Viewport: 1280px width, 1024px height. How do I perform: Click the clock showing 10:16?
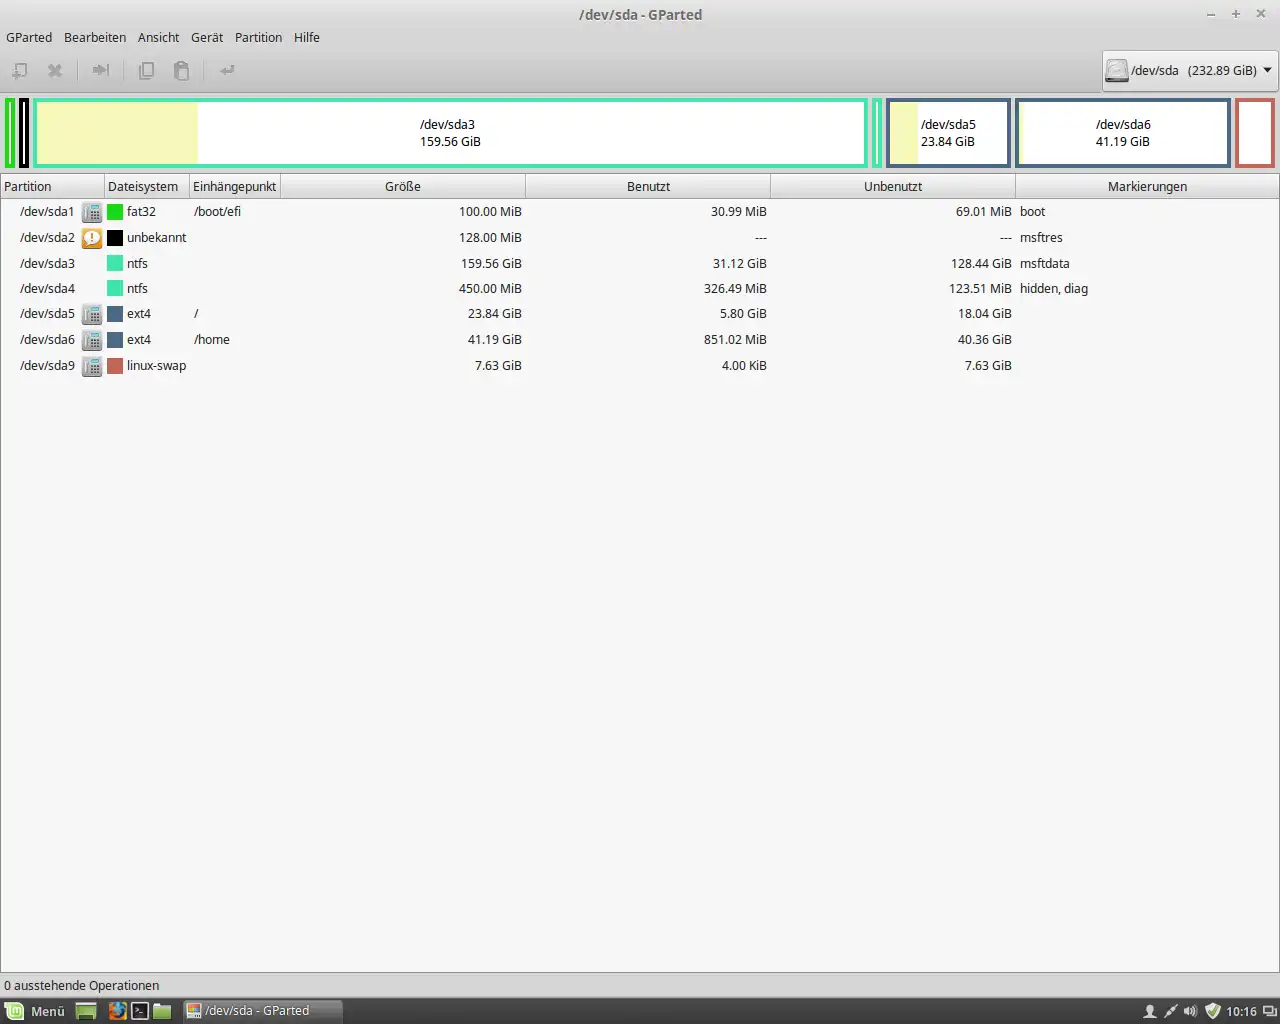tap(1241, 1011)
